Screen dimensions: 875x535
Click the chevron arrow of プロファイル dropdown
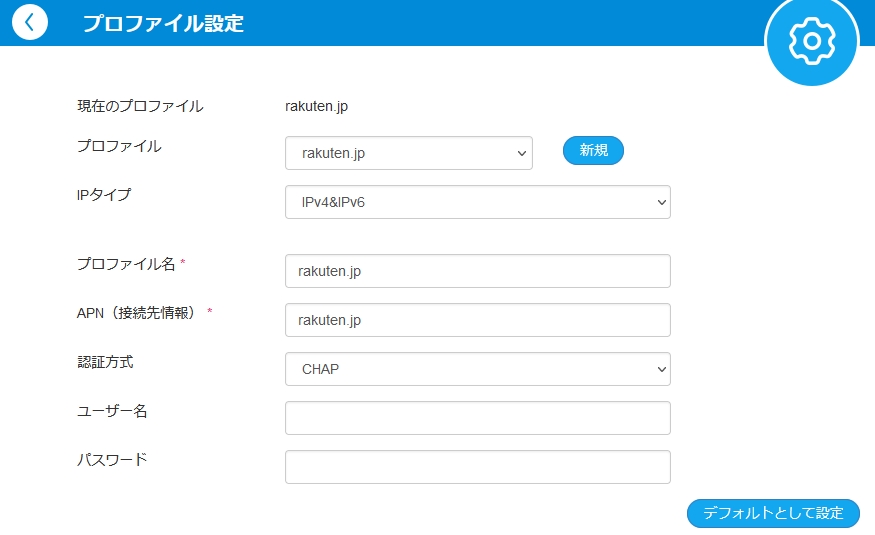(x=522, y=153)
